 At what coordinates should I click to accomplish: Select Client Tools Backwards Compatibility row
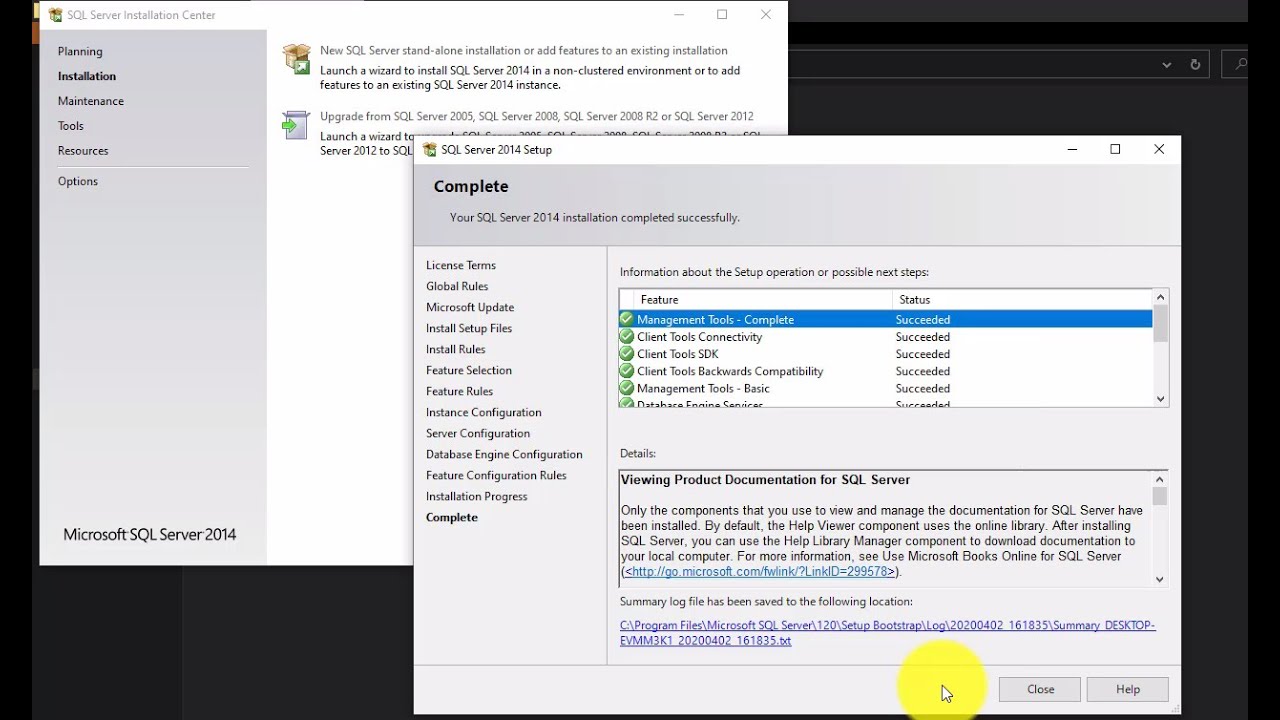coord(886,371)
